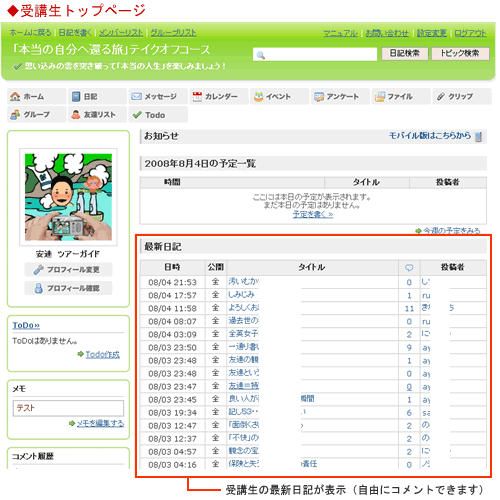Open the モバイル版はこちらから link
This screenshot has width=500, height=500.
(x=430, y=135)
